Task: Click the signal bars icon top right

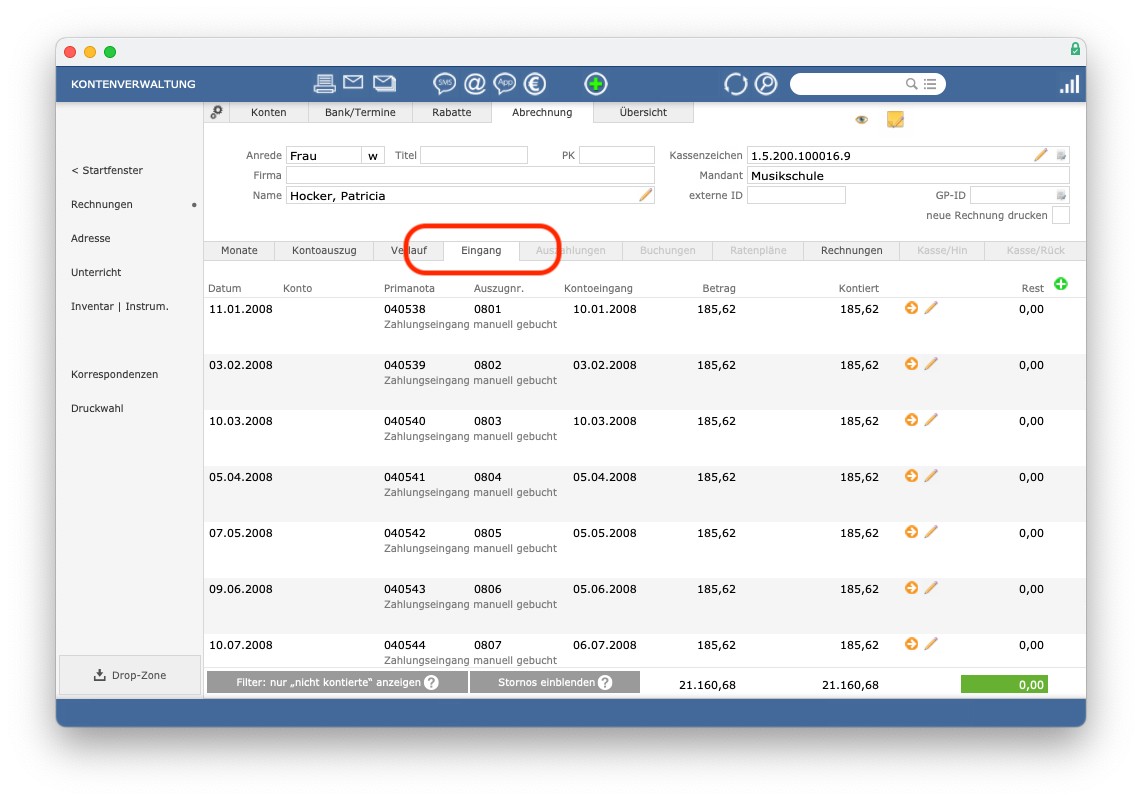Action: tap(1069, 84)
